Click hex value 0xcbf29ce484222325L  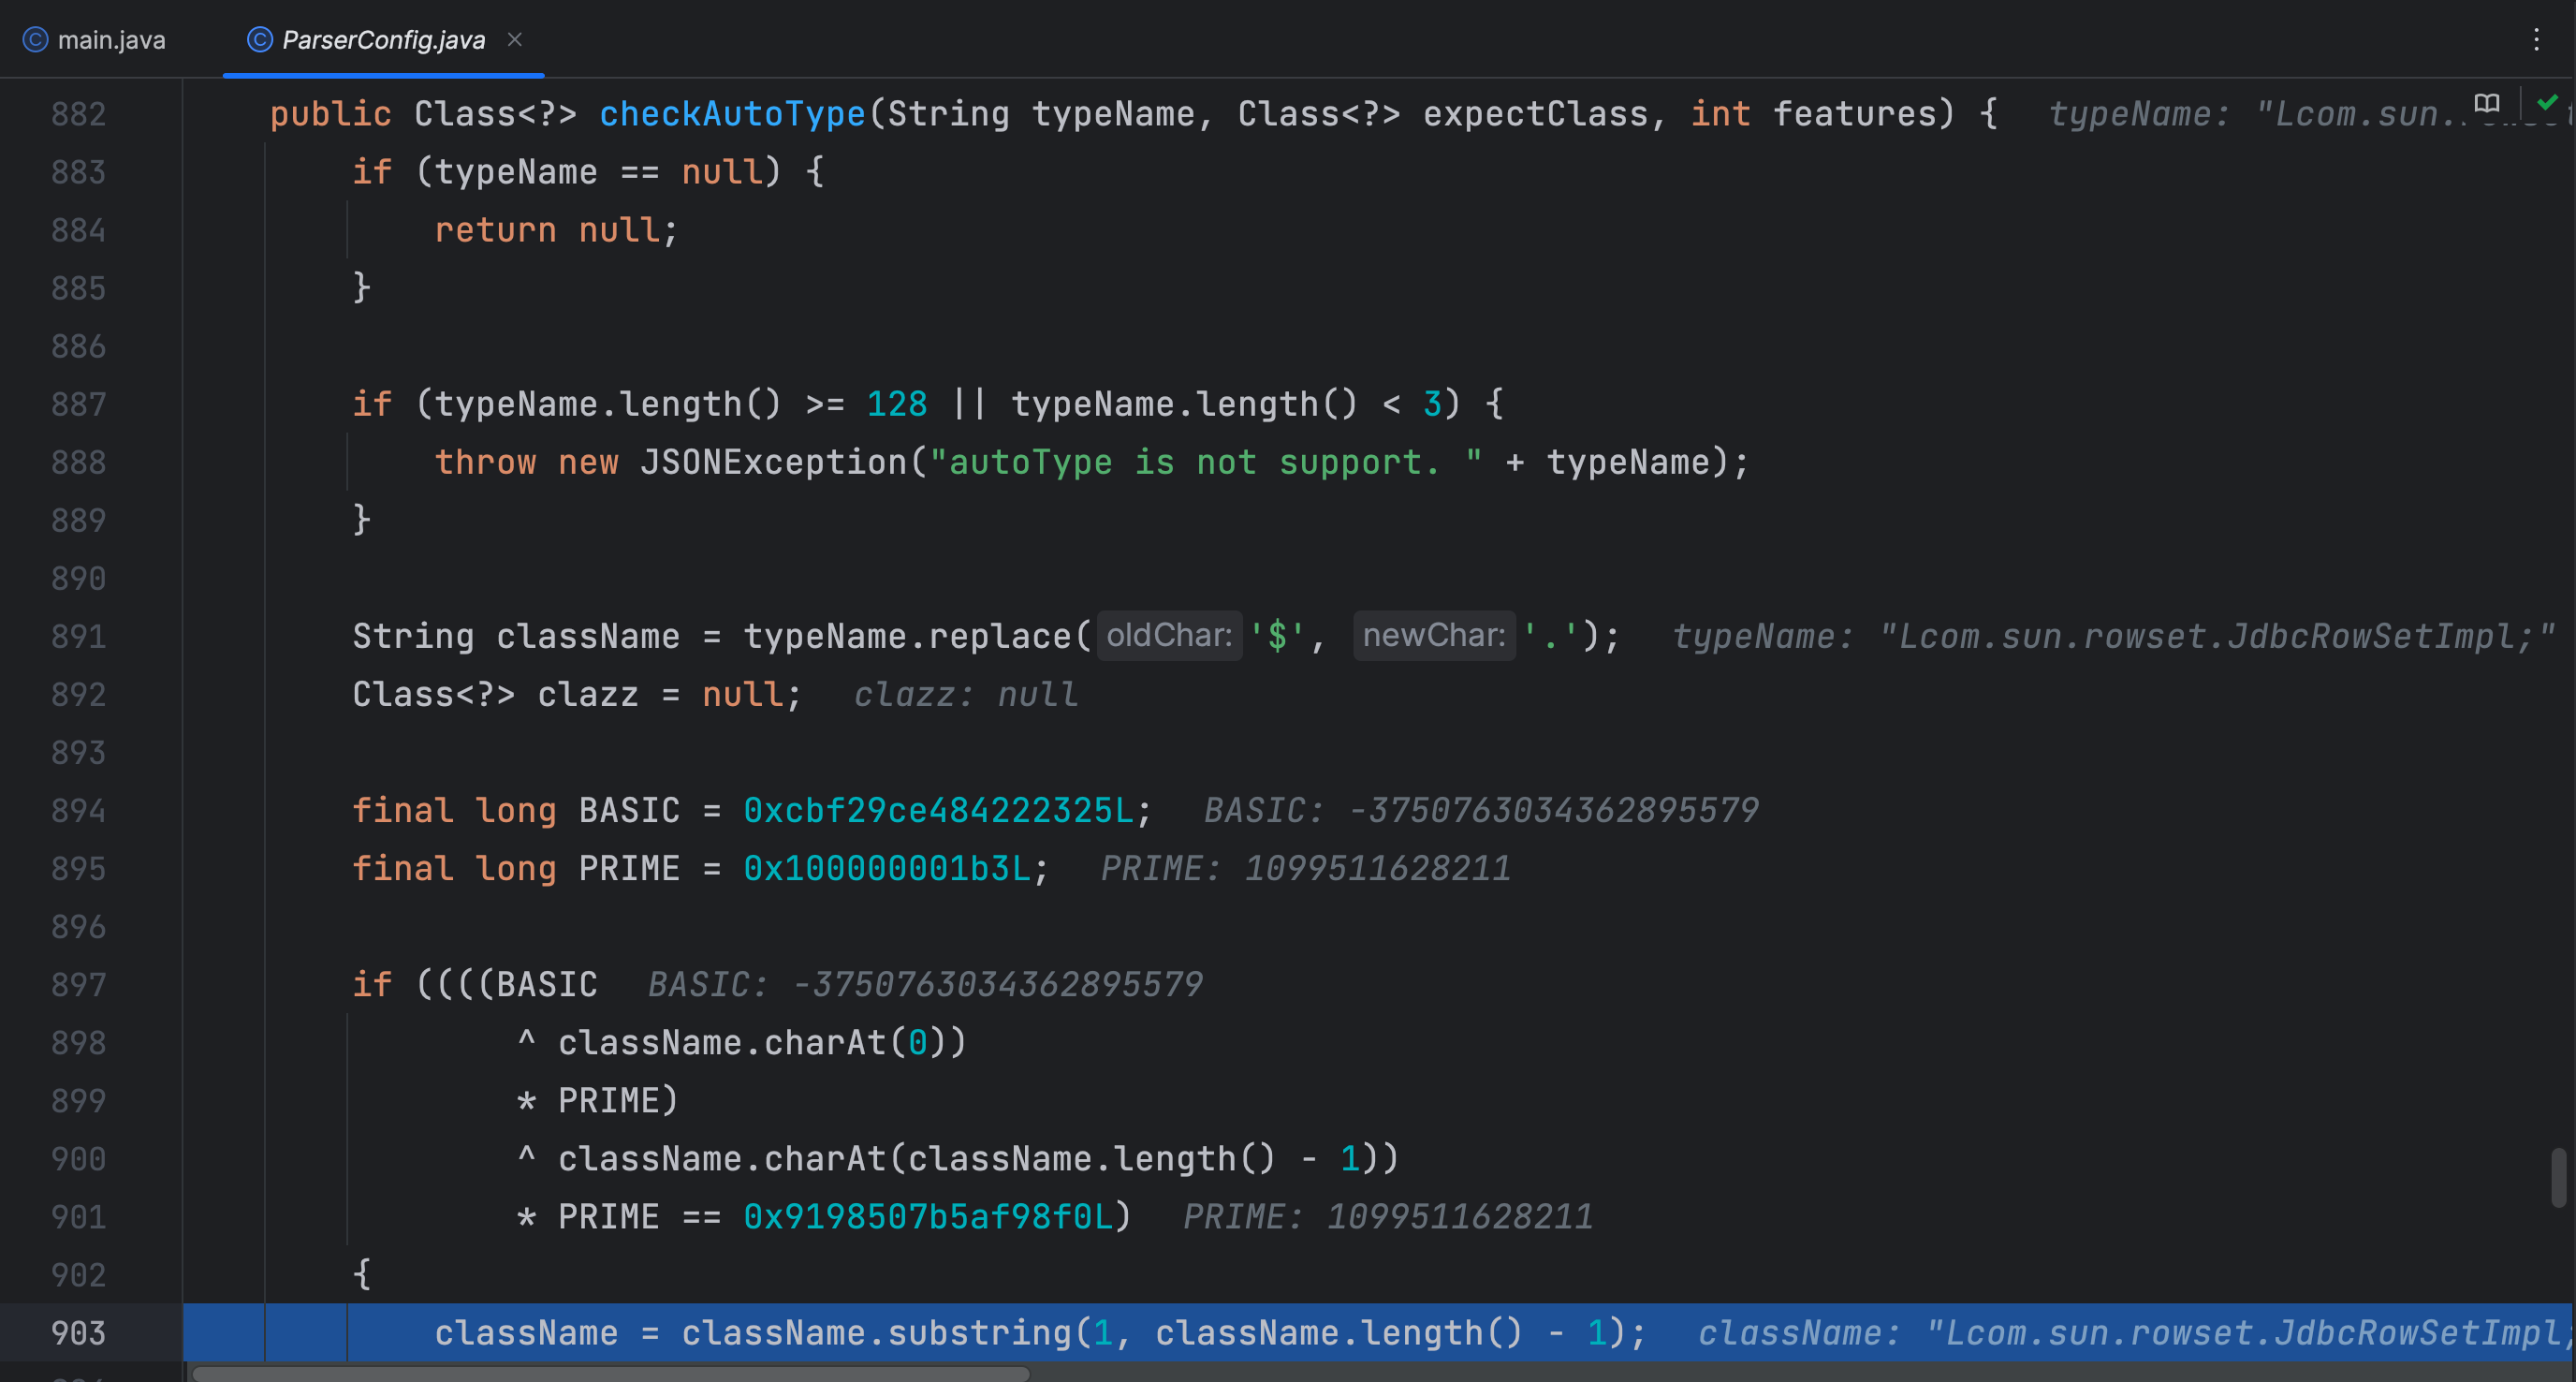(x=939, y=810)
